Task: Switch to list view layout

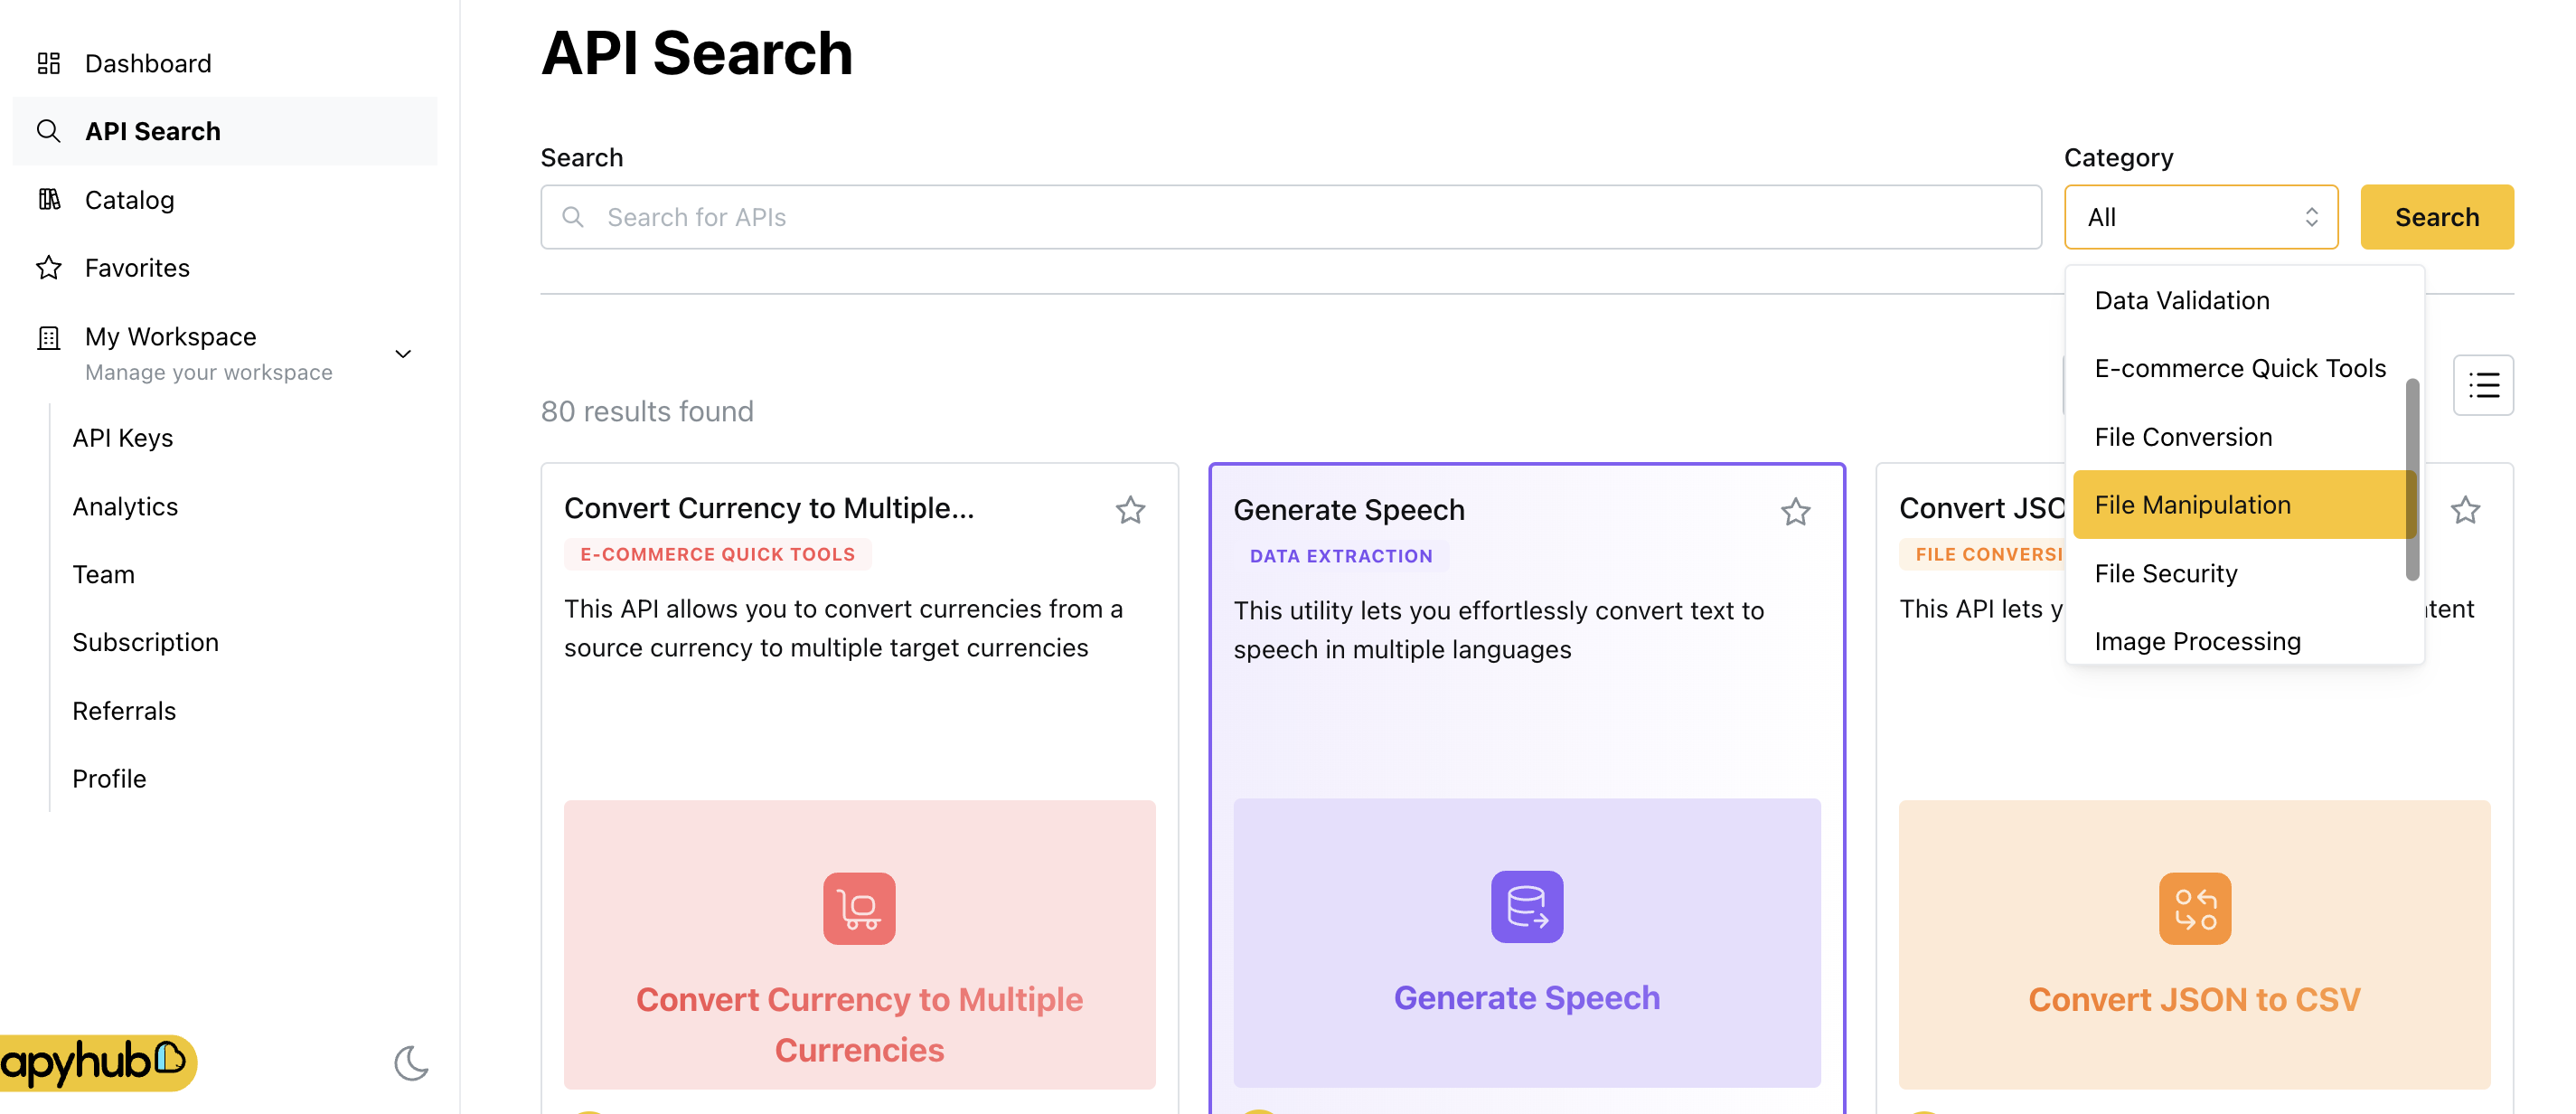Action: (2483, 385)
